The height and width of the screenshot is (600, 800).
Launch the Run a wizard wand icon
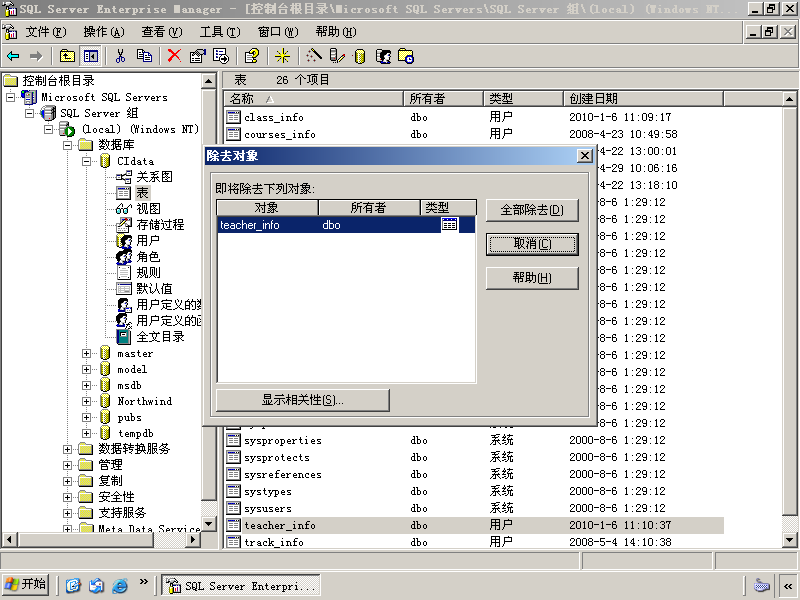314,56
